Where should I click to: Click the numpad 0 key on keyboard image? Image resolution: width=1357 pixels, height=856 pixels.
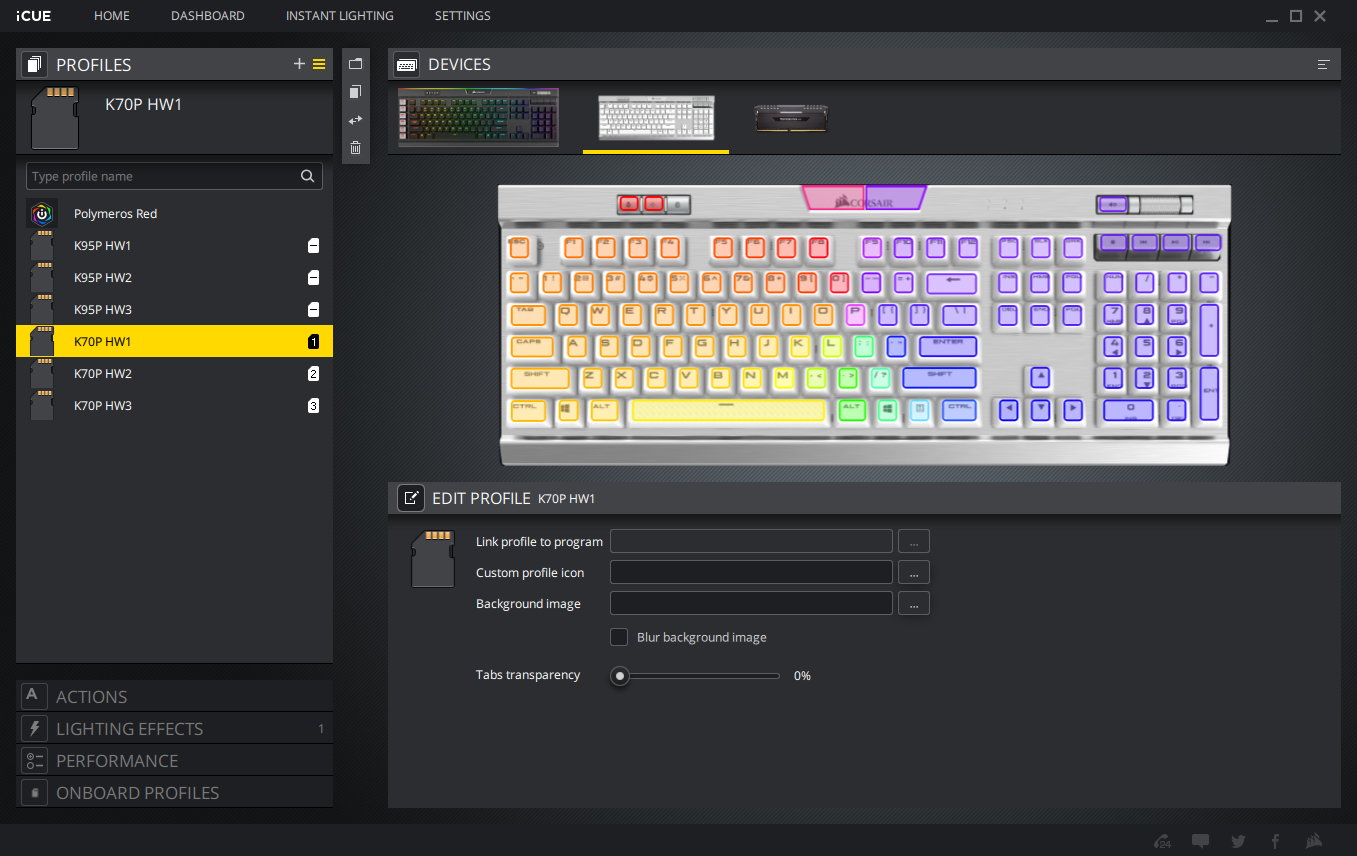(1128, 410)
